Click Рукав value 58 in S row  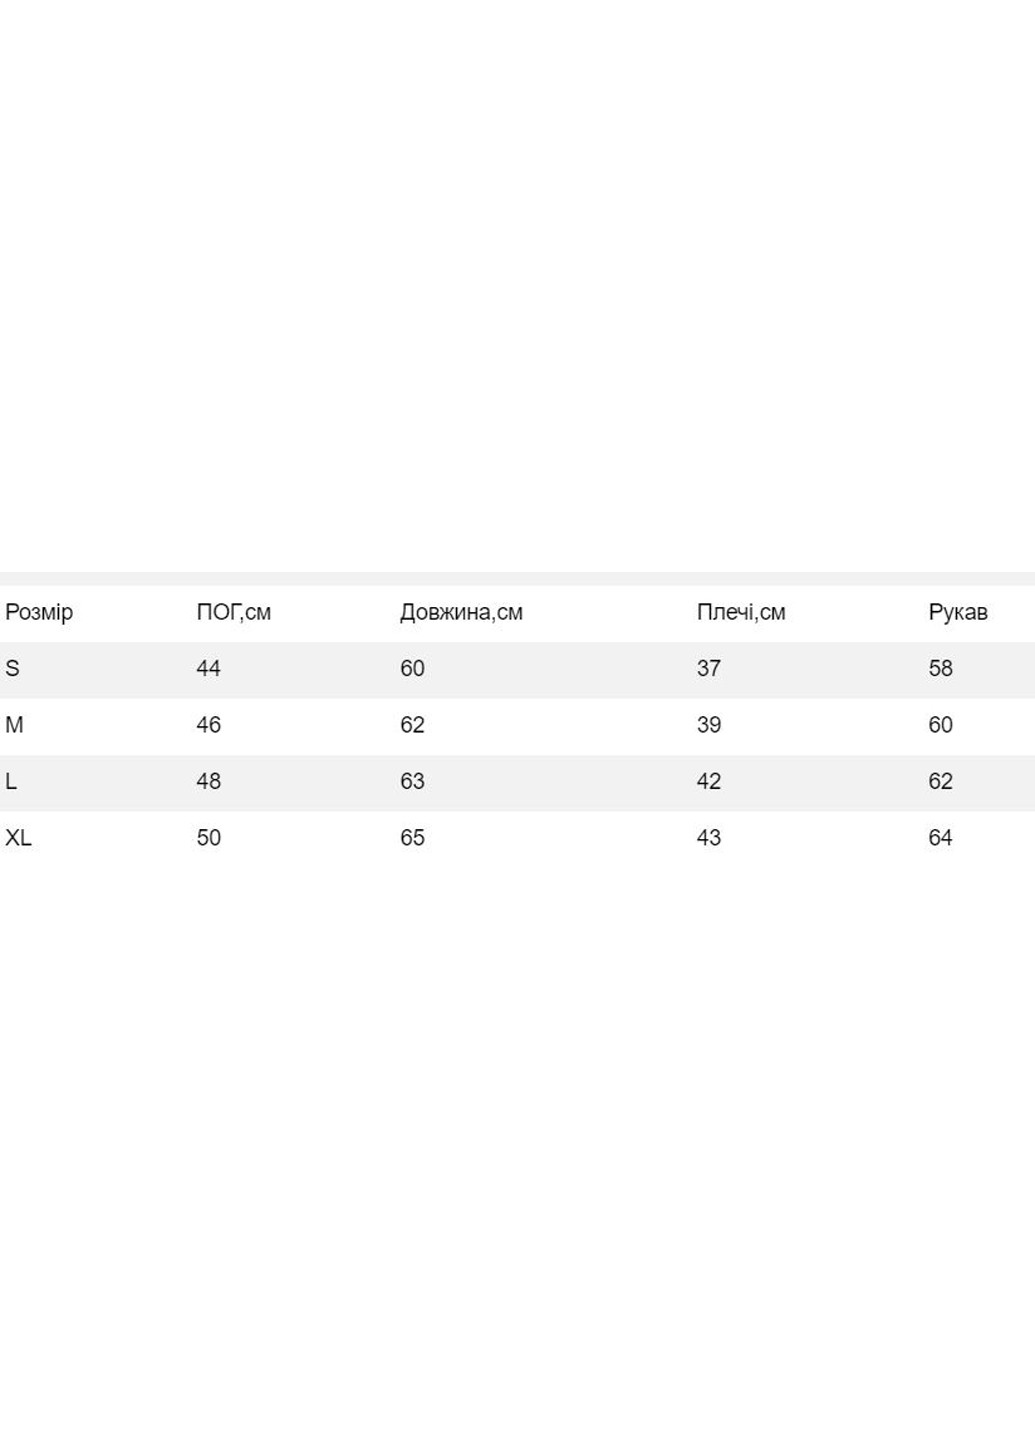click(940, 668)
